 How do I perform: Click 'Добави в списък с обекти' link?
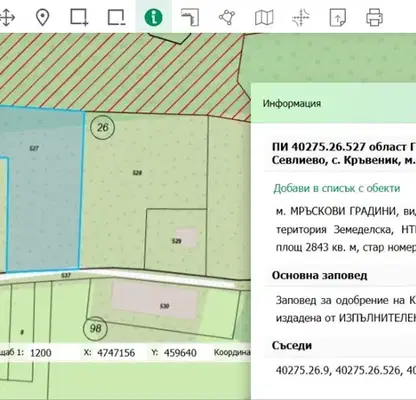tap(337, 188)
